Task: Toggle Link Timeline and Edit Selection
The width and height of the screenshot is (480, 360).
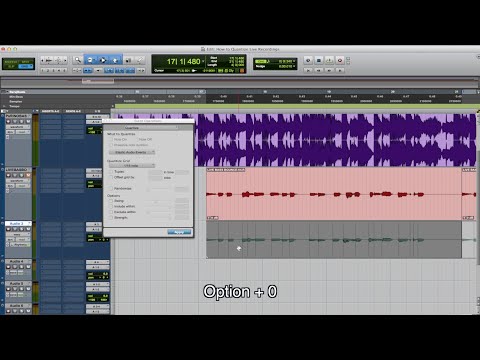Action: [x=109, y=70]
